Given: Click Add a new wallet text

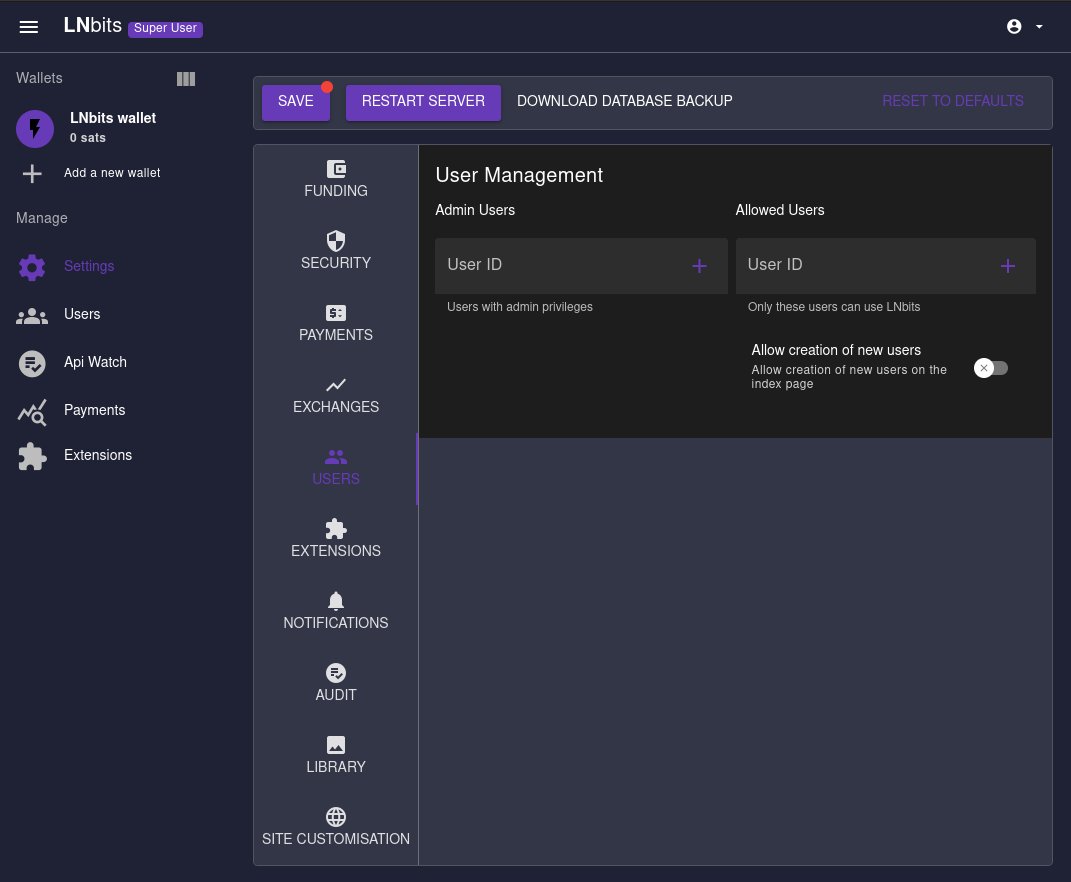Looking at the screenshot, I should [112, 173].
